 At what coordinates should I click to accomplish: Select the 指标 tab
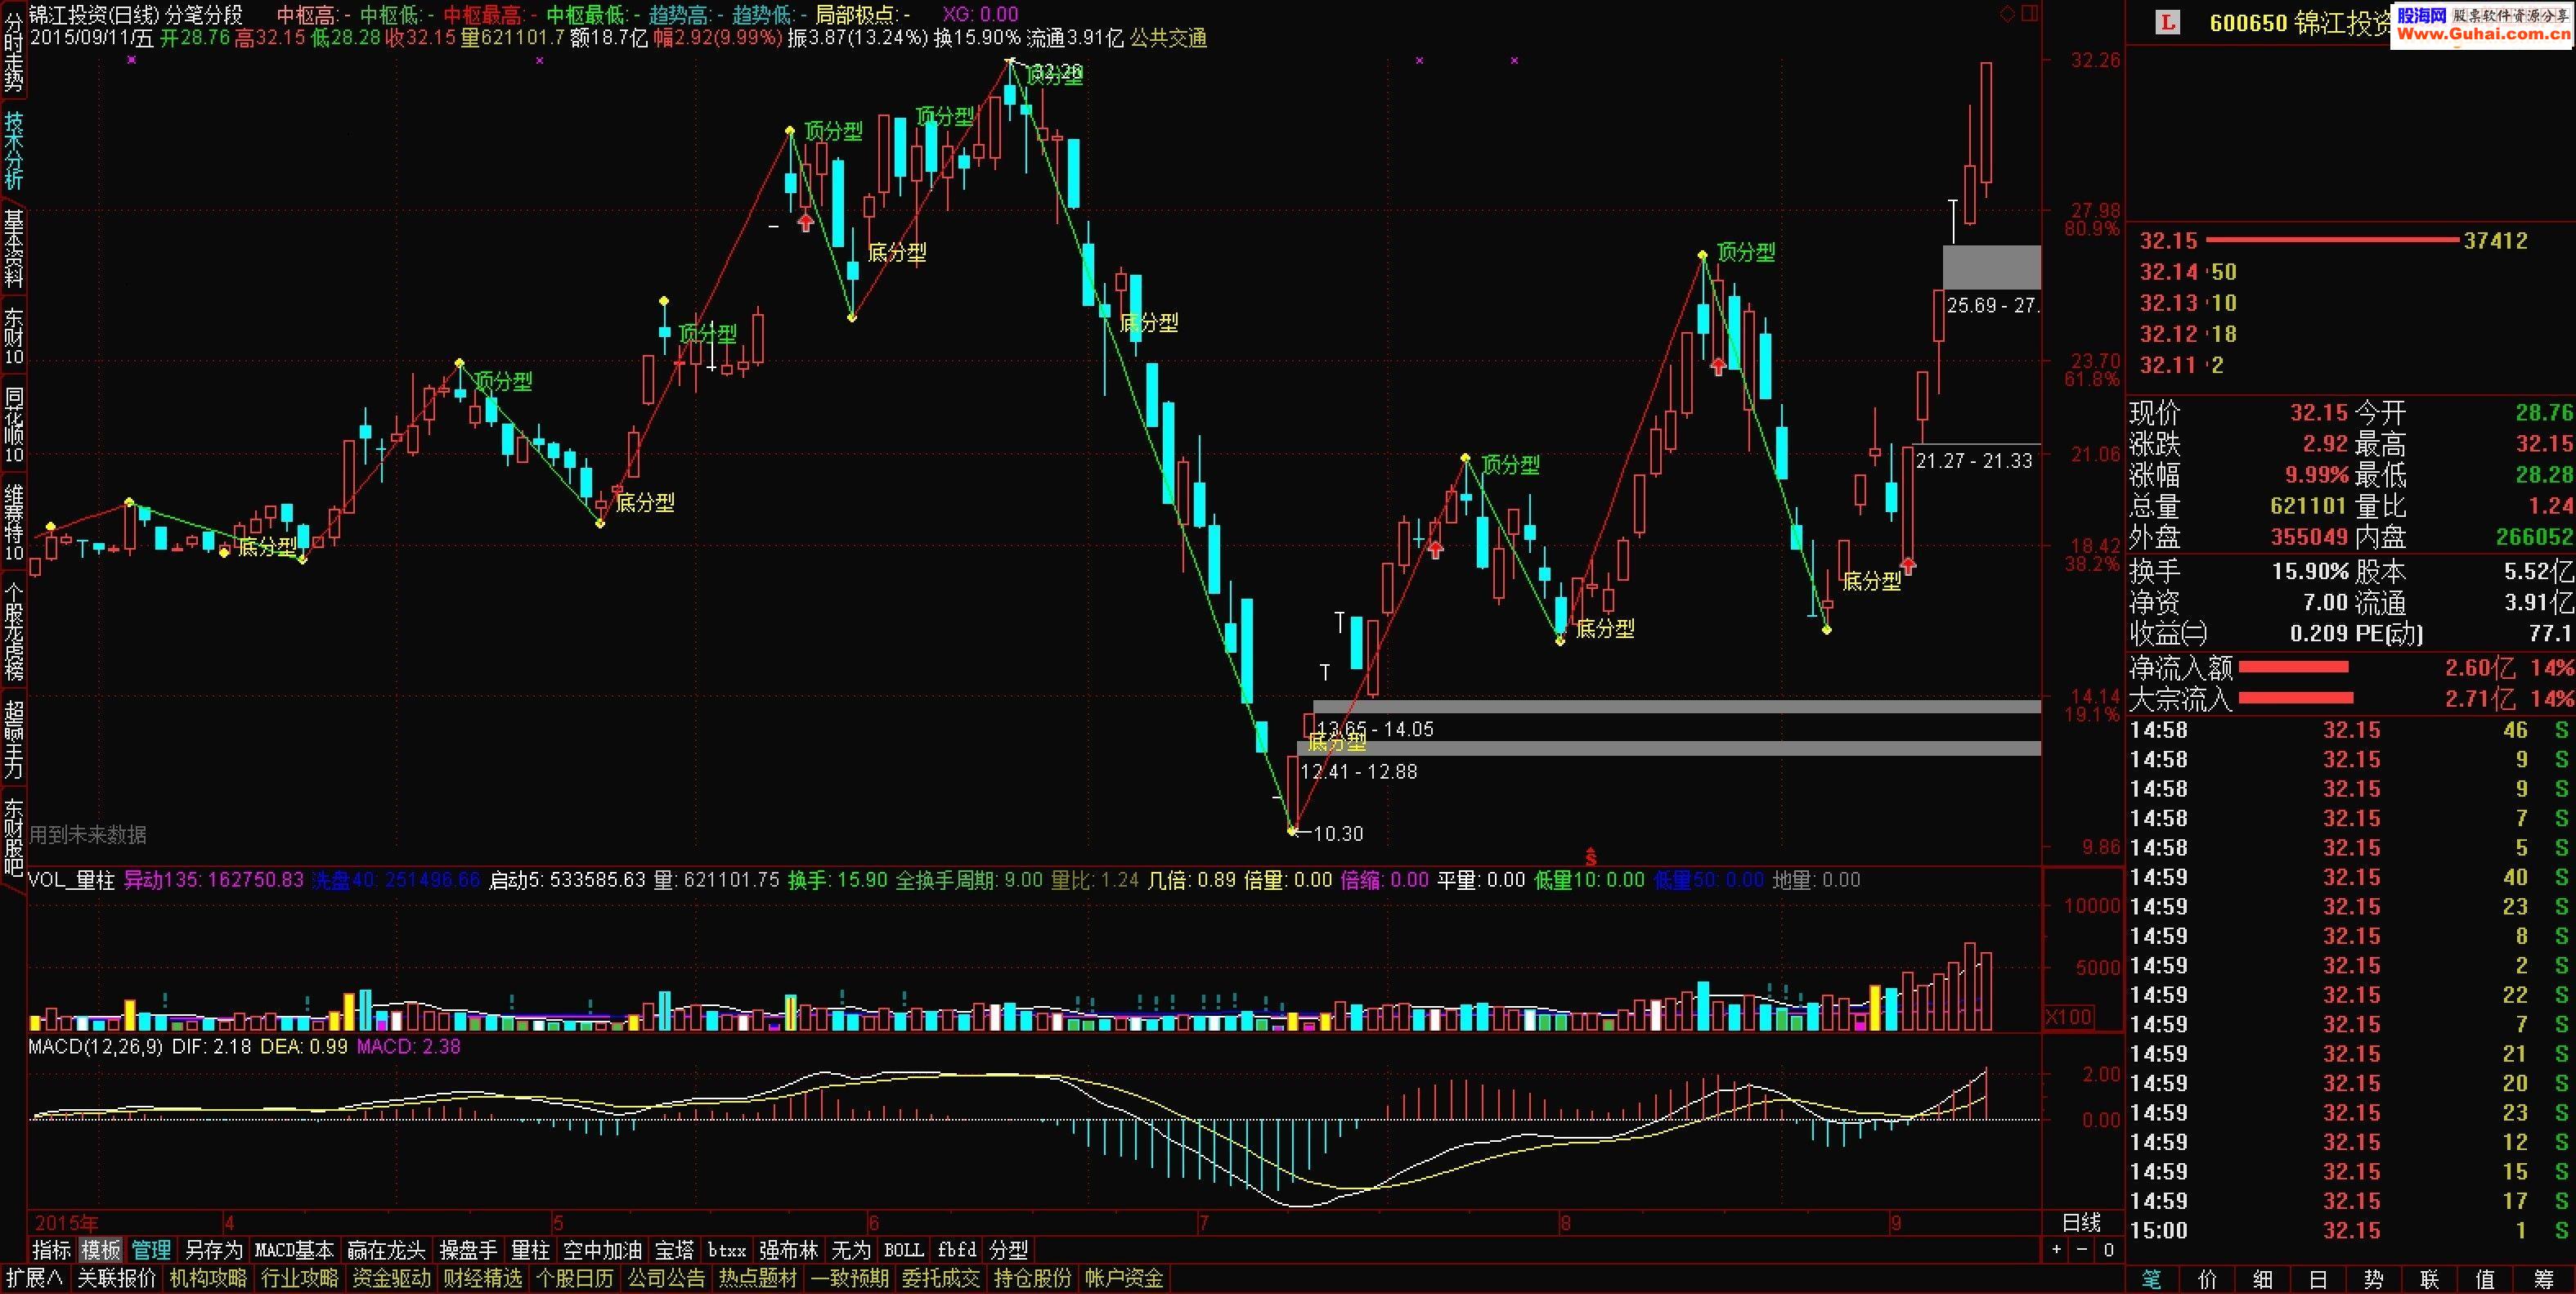point(52,1250)
